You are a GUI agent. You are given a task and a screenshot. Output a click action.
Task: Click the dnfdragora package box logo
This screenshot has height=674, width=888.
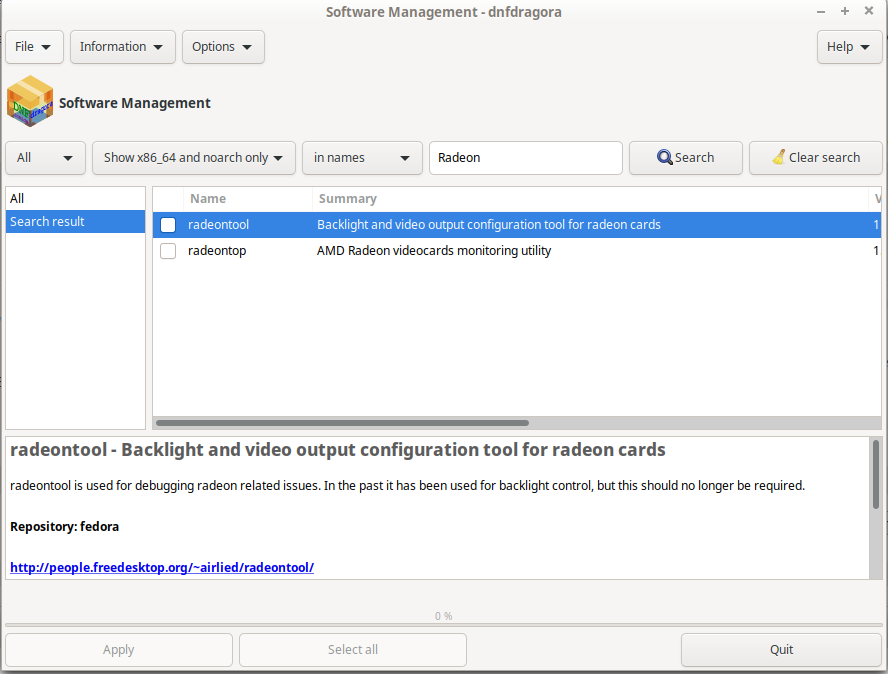tap(30, 101)
